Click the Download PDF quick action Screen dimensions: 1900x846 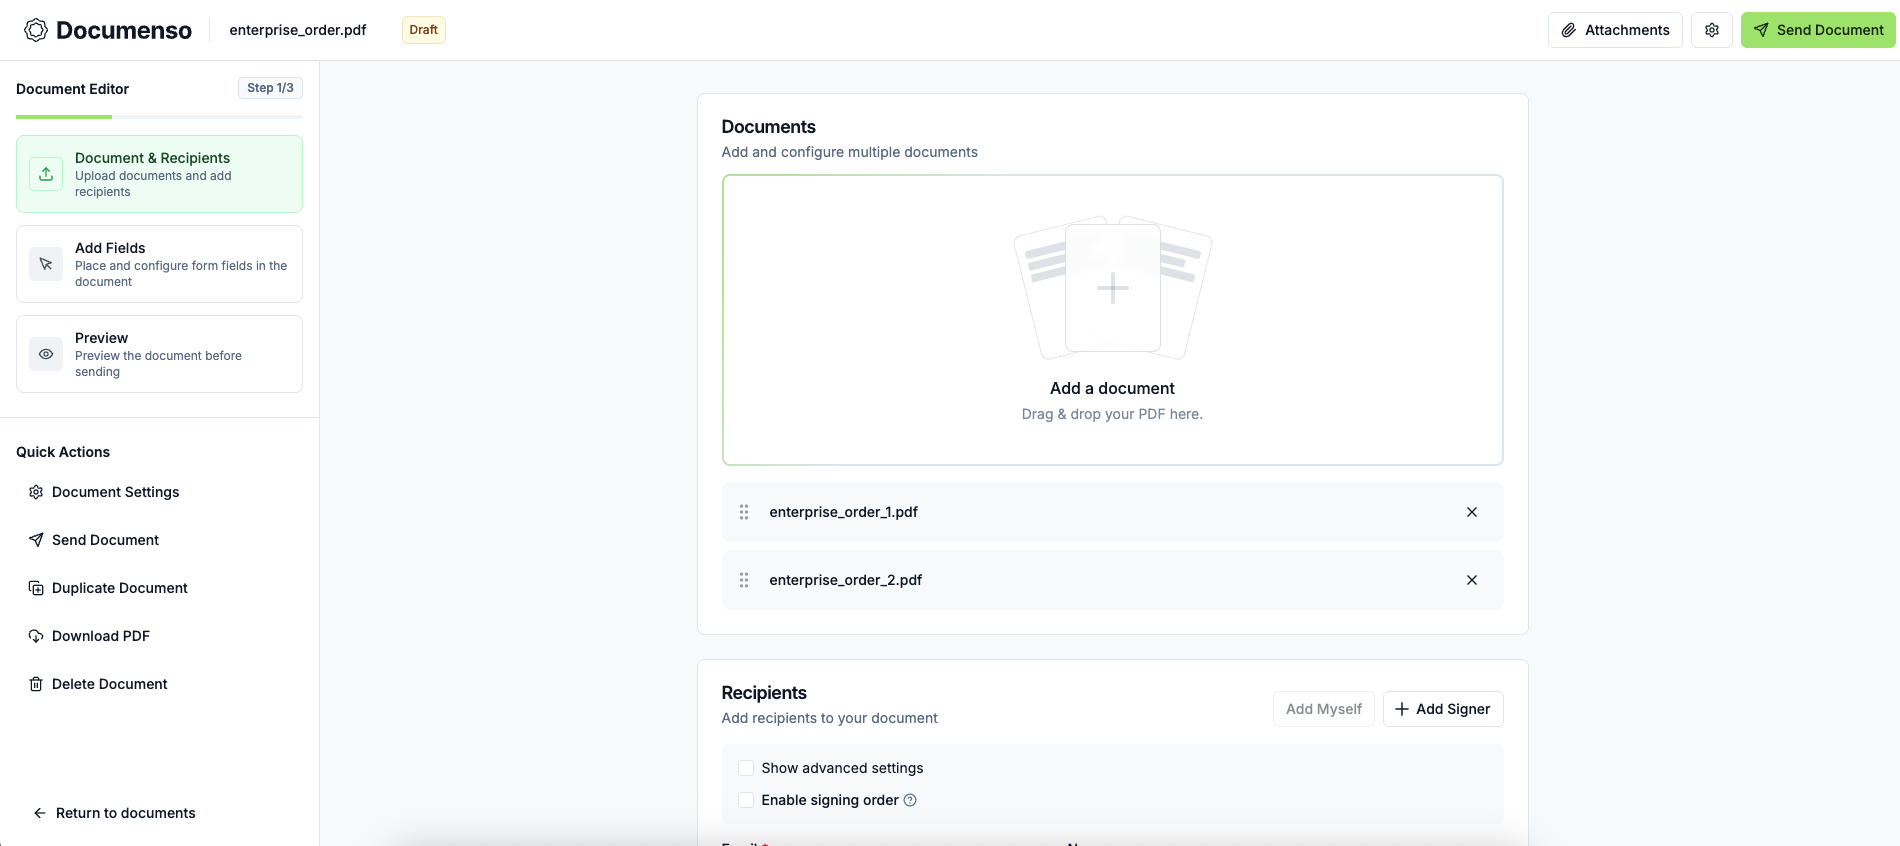[100, 636]
